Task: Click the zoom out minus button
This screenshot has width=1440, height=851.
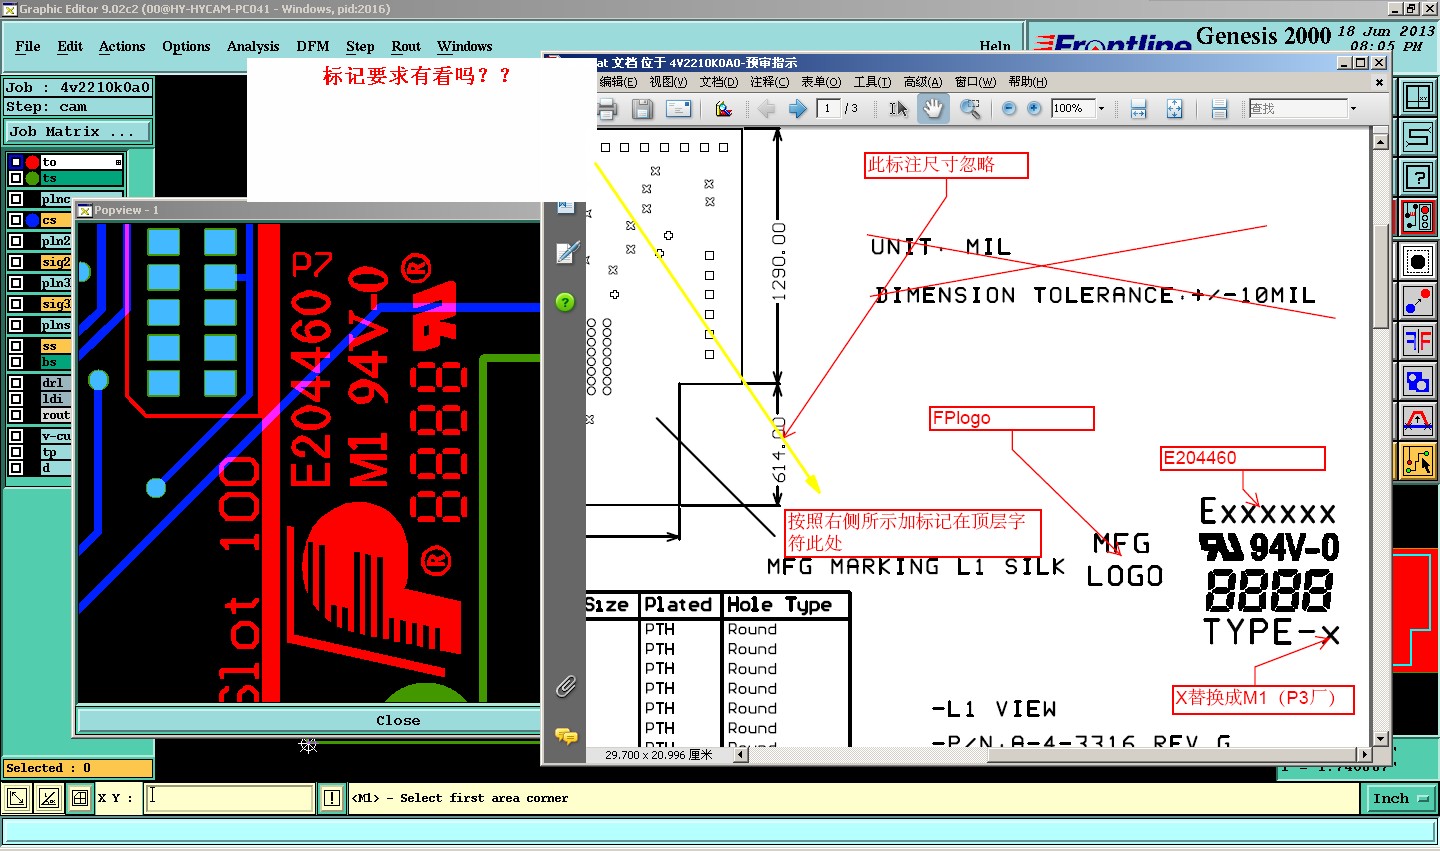Action: (1009, 109)
